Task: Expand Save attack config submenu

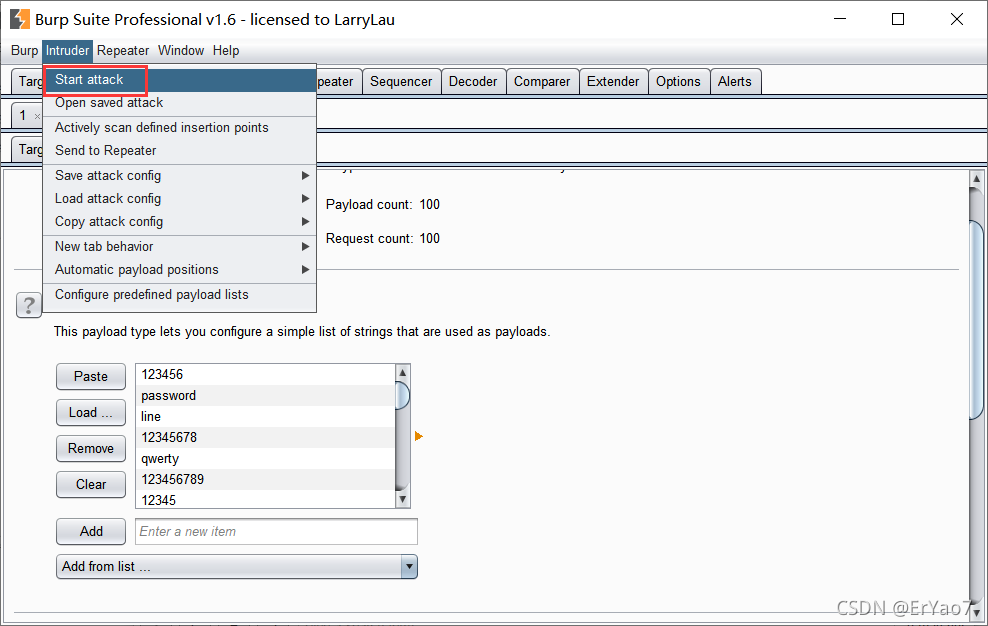Action: (x=180, y=176)
